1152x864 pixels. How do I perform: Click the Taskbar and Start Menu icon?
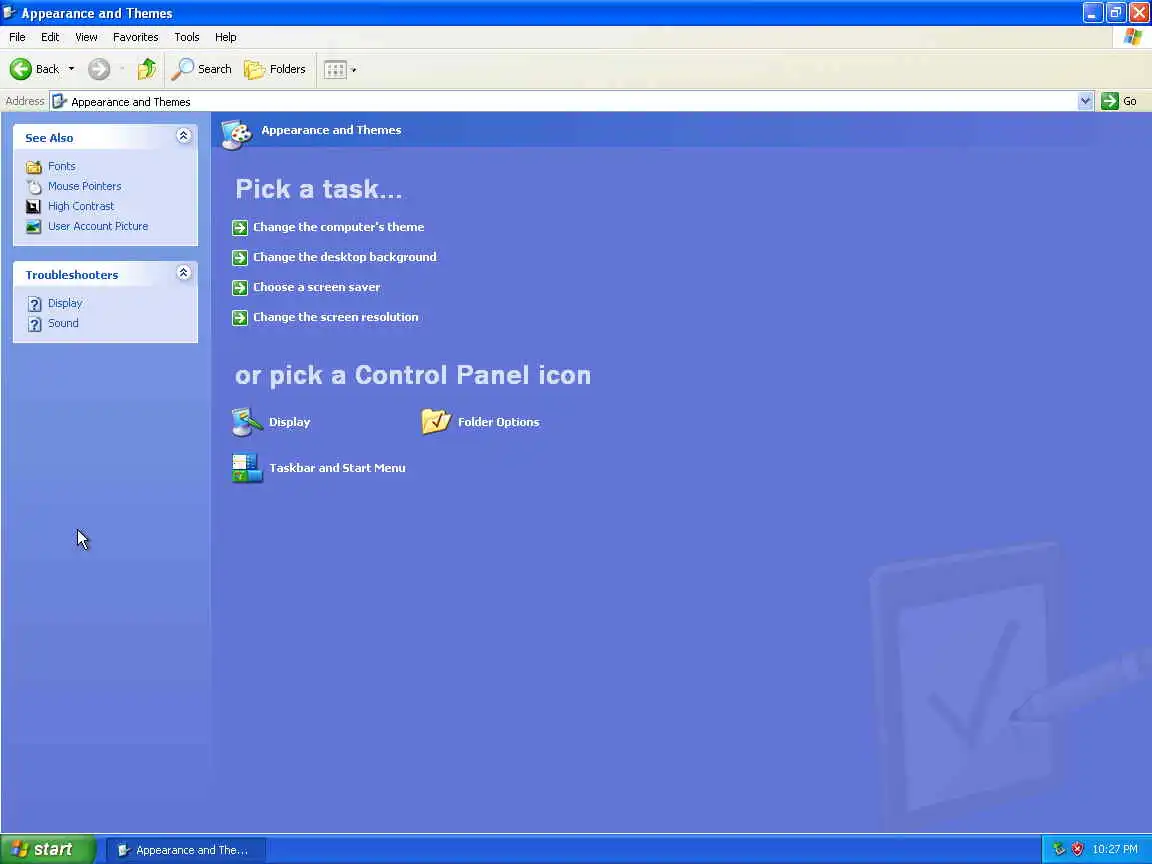[x=247, y=468]
